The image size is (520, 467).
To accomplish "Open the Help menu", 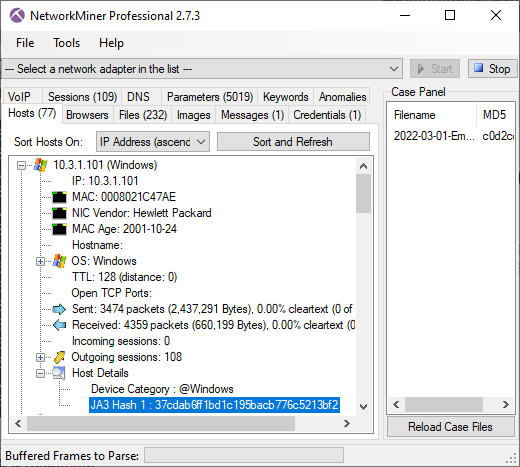I will click(111, 43).
